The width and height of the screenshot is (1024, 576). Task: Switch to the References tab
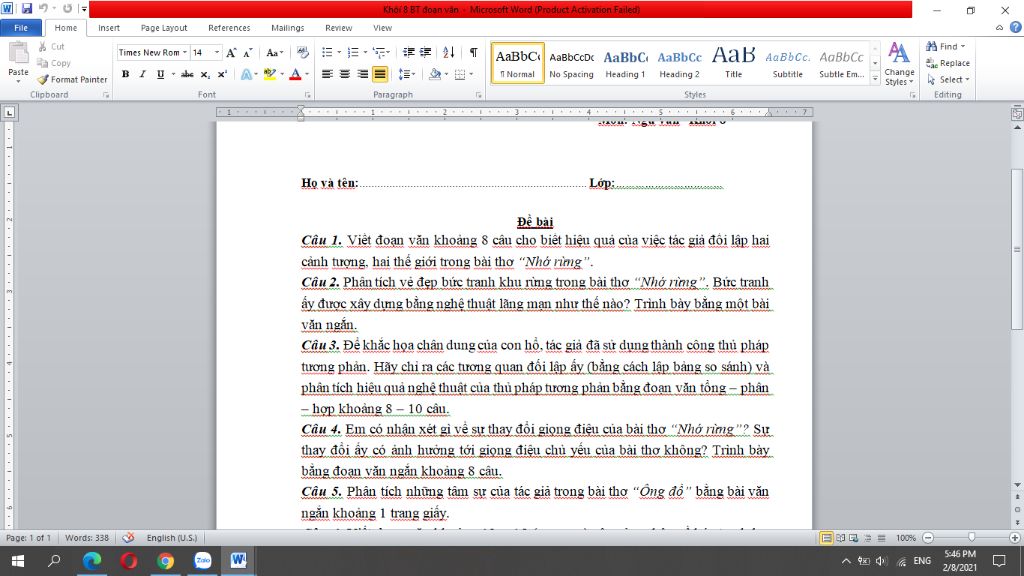pyautogui.click(x=229, y=28)
